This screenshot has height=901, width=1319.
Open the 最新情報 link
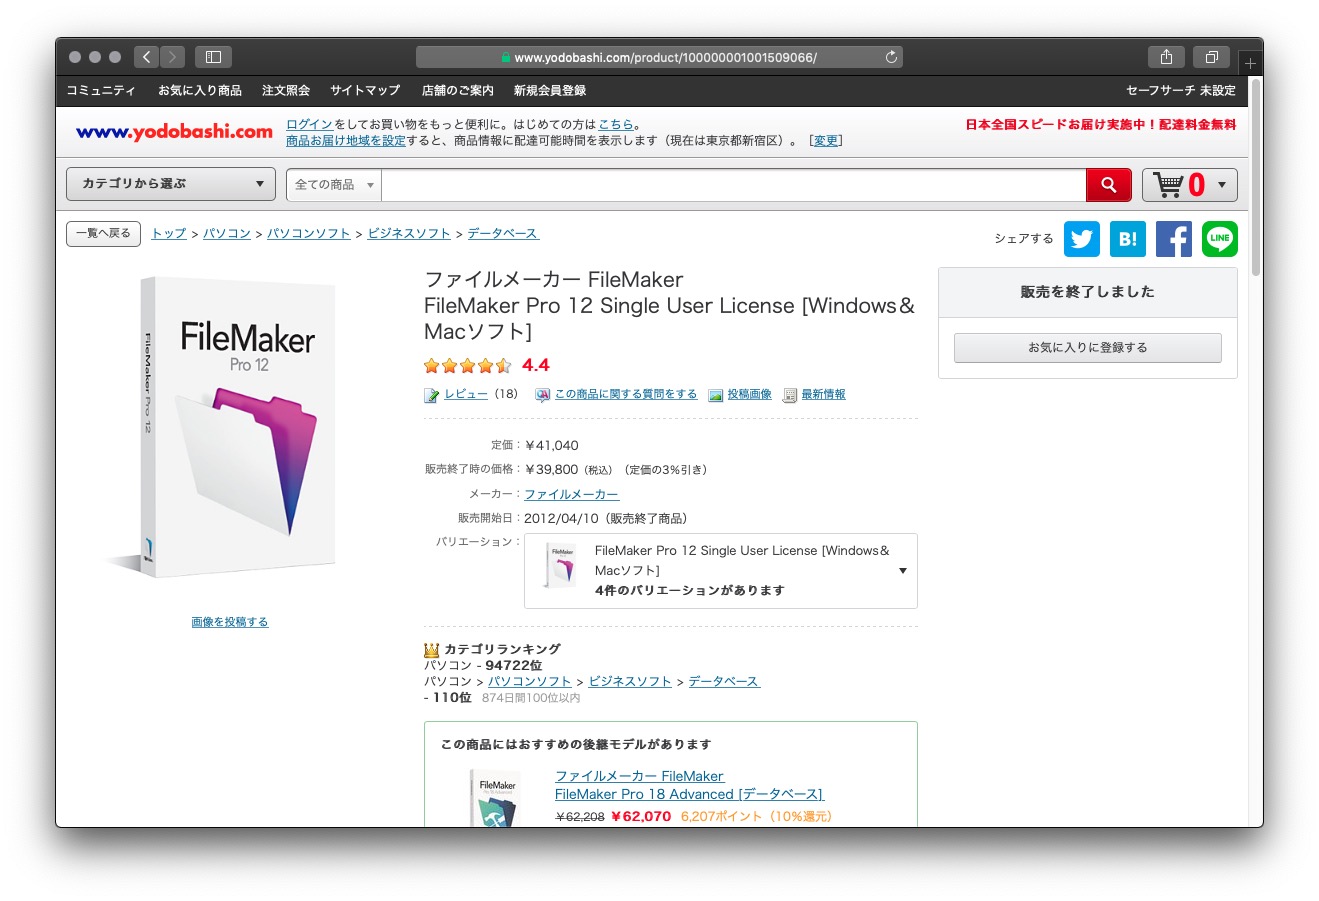[x=823, y=394]
